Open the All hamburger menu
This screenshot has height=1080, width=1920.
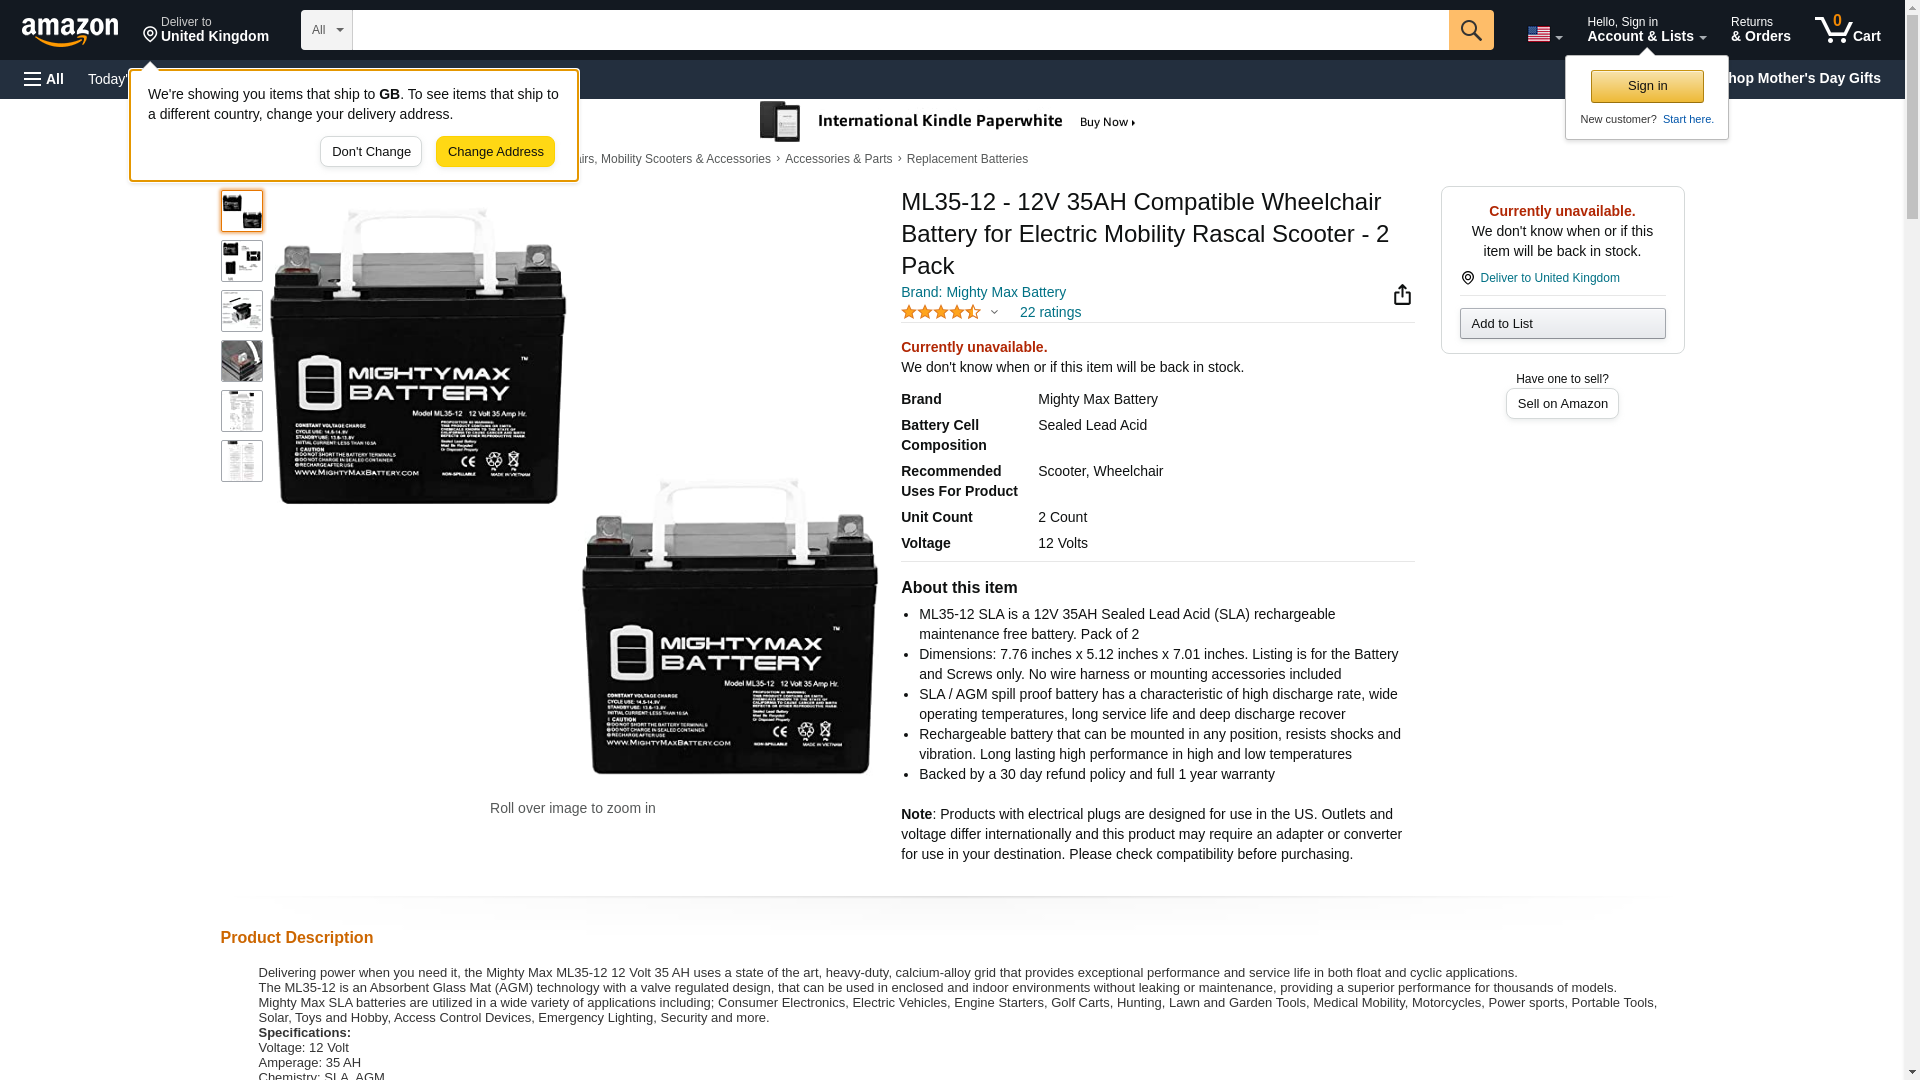44,79
